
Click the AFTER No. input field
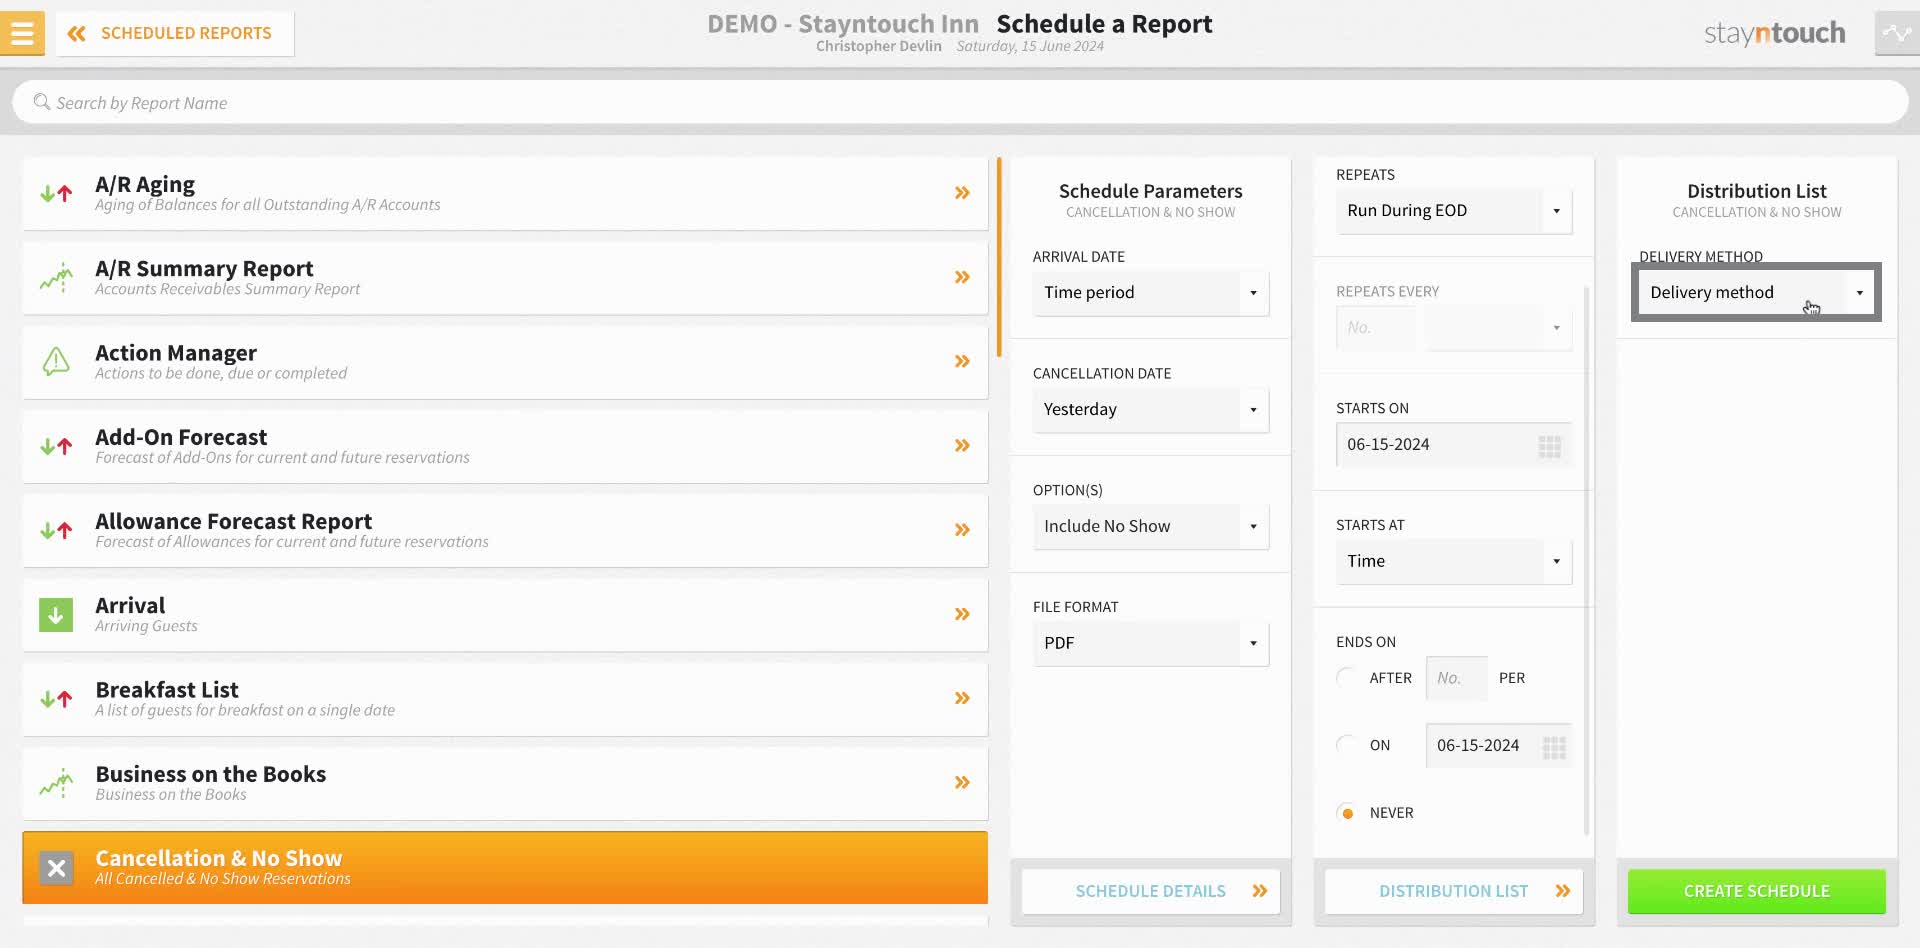(x=1456, y=678)
